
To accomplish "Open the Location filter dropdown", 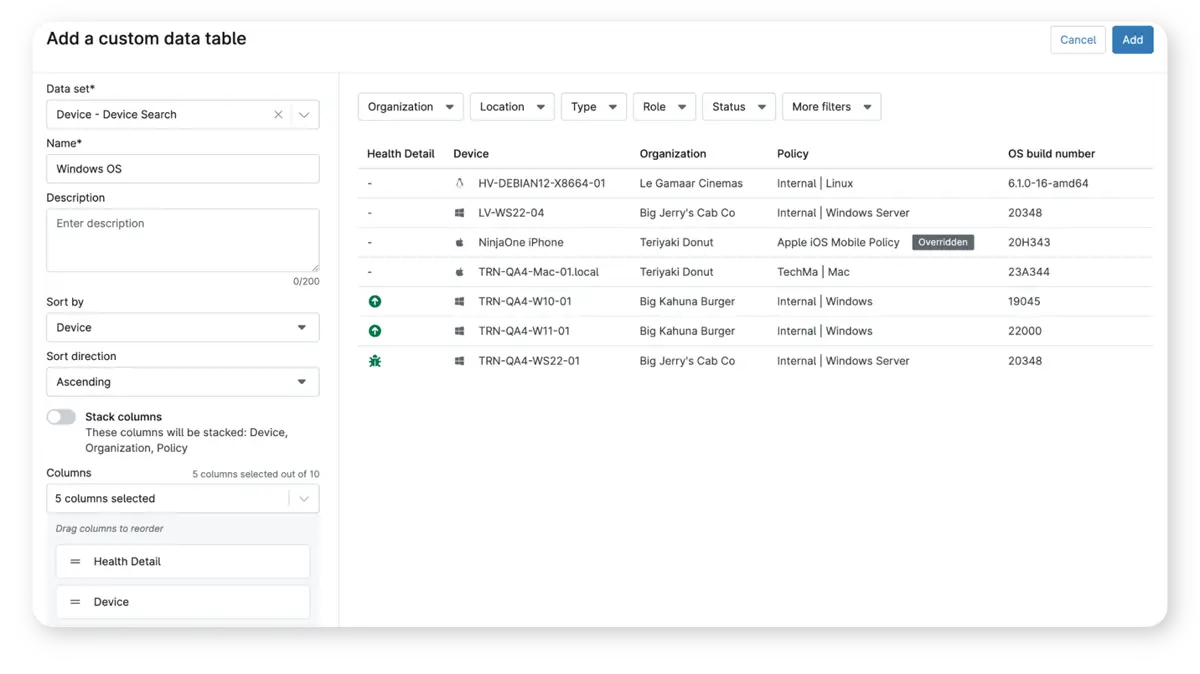I will coord(512,107).
